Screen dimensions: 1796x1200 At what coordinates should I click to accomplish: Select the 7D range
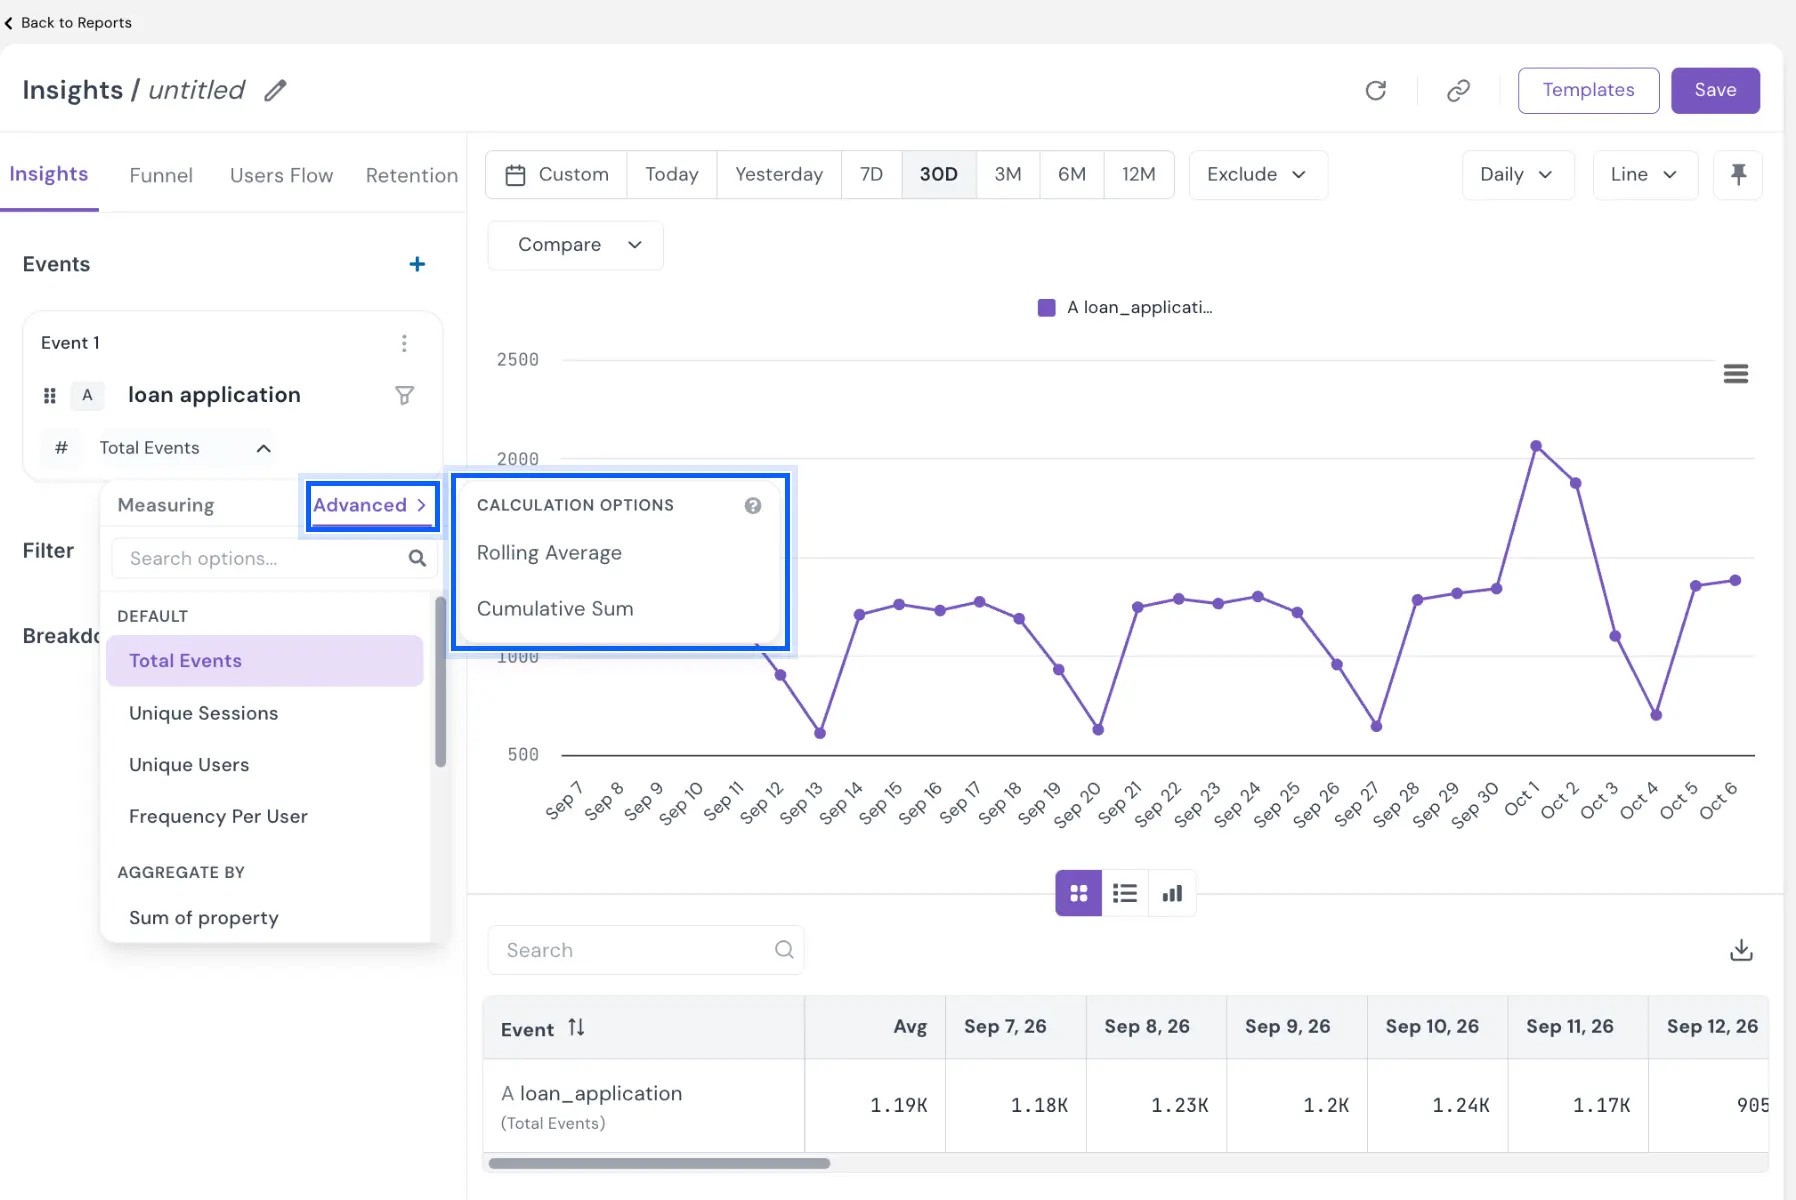point(872,175)
